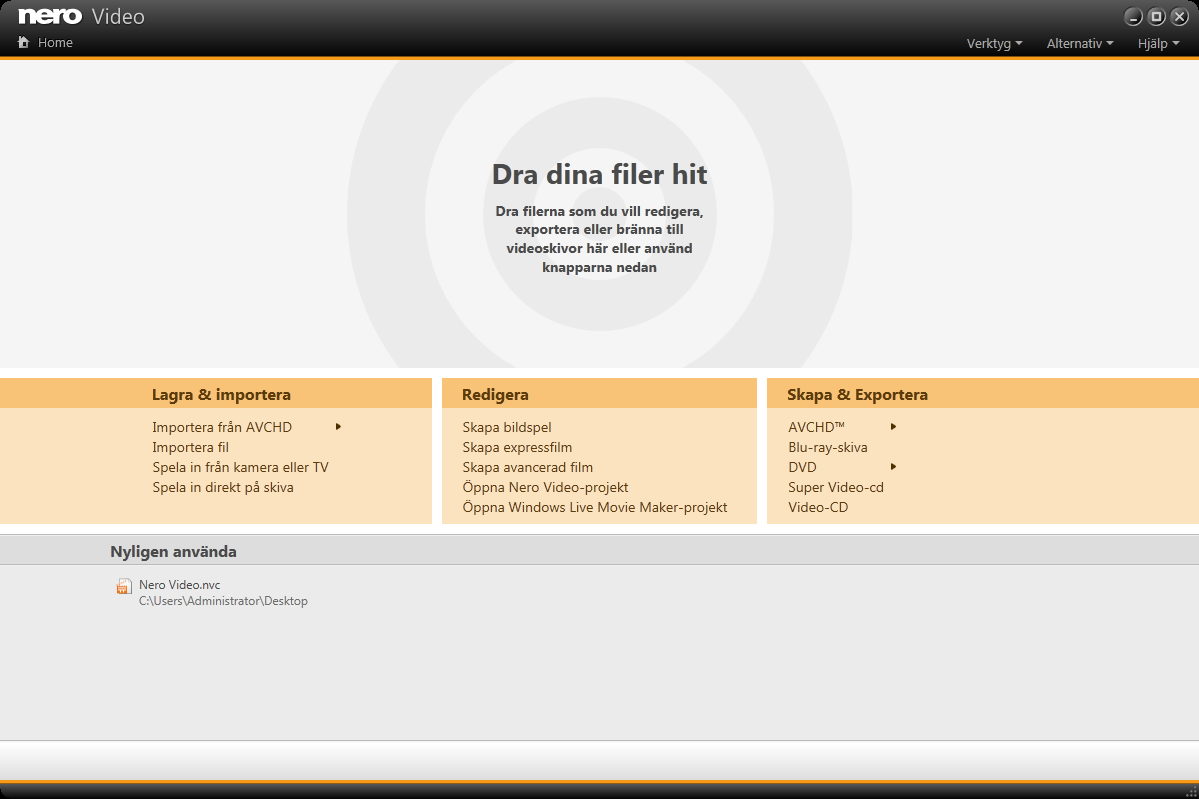Minimize the Nero Video window
1199x799 pixels.
tap(1133, 16)
